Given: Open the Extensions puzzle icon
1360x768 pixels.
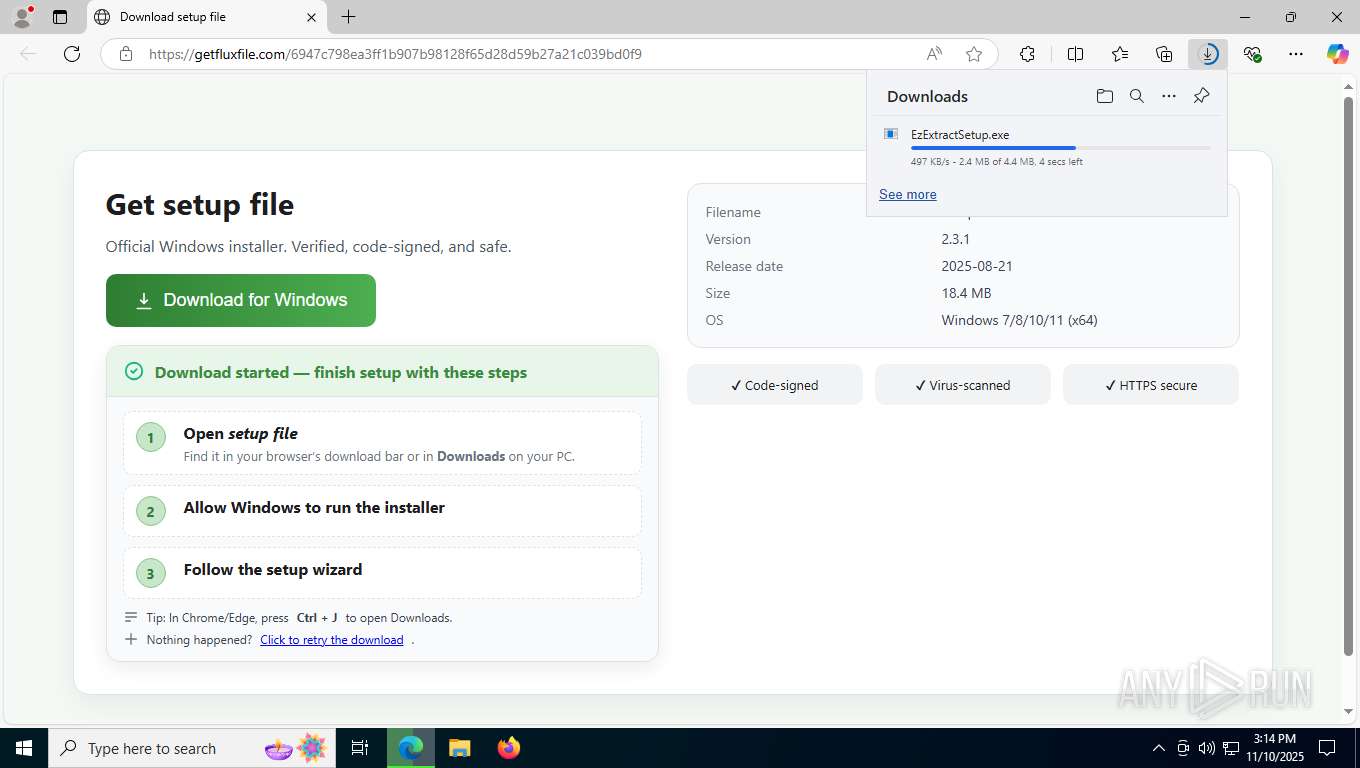Looking at the screenshot, I should (1027, 54).
